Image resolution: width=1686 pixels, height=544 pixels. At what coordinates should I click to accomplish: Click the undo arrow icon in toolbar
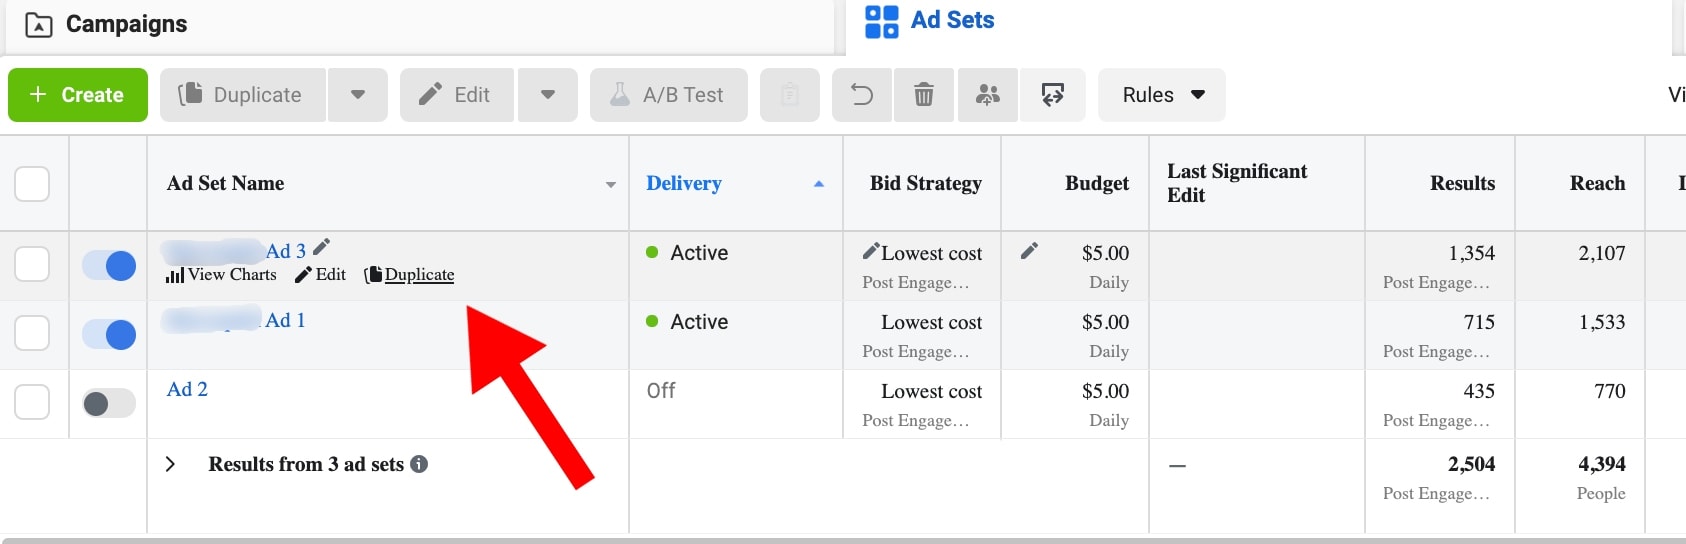[861, 95]
